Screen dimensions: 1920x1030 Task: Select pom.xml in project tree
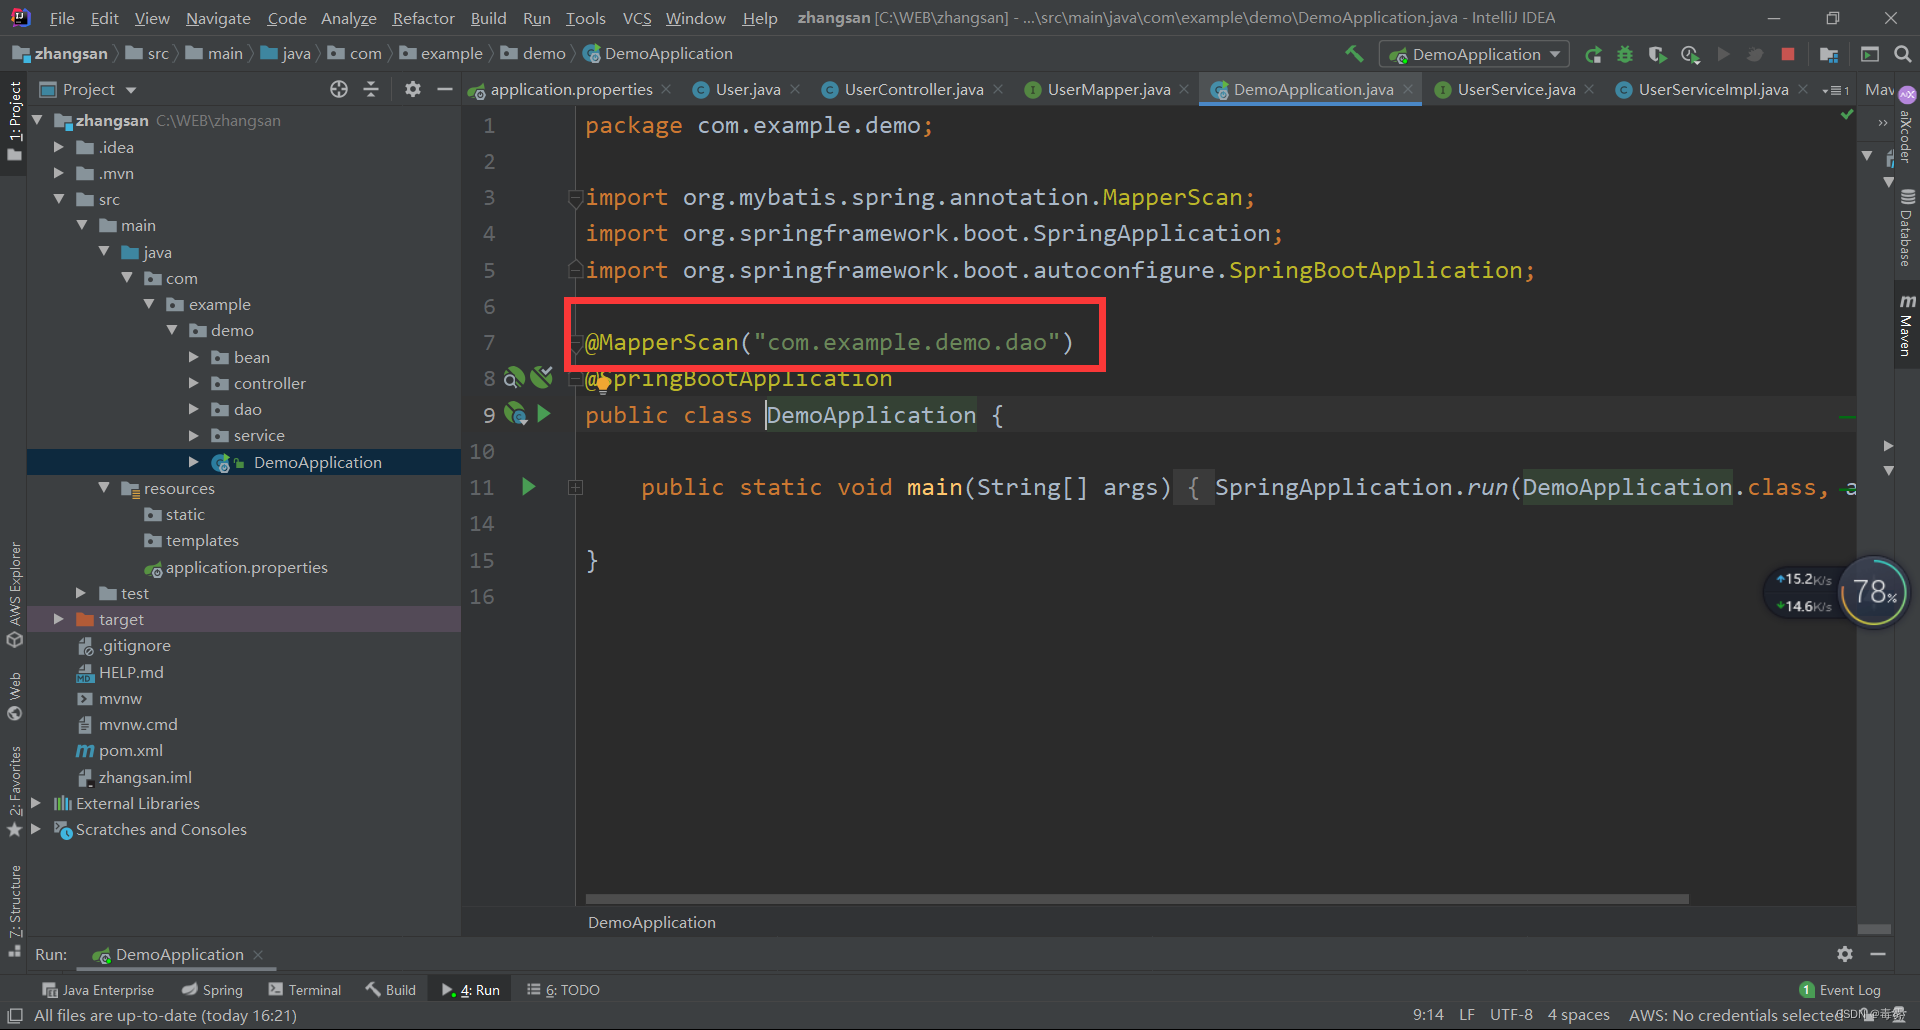[x=120, y=751]
